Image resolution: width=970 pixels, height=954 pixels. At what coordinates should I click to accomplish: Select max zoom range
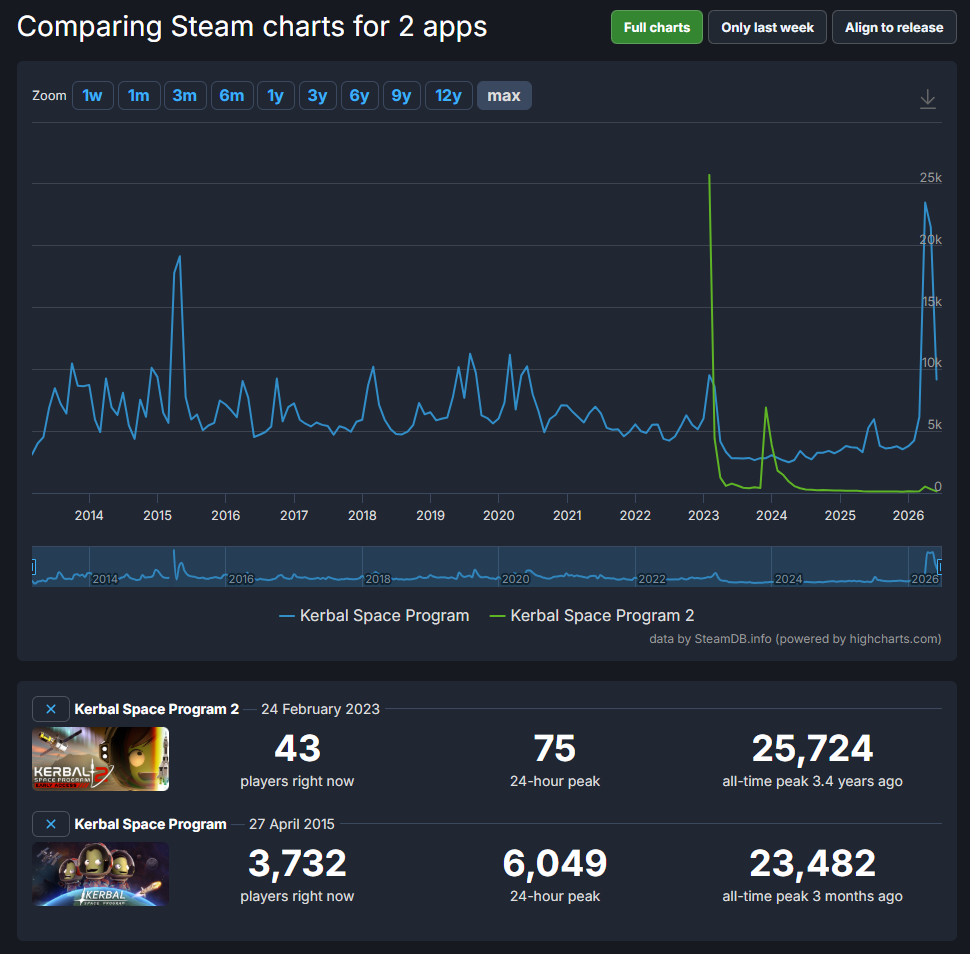(504, 95)
